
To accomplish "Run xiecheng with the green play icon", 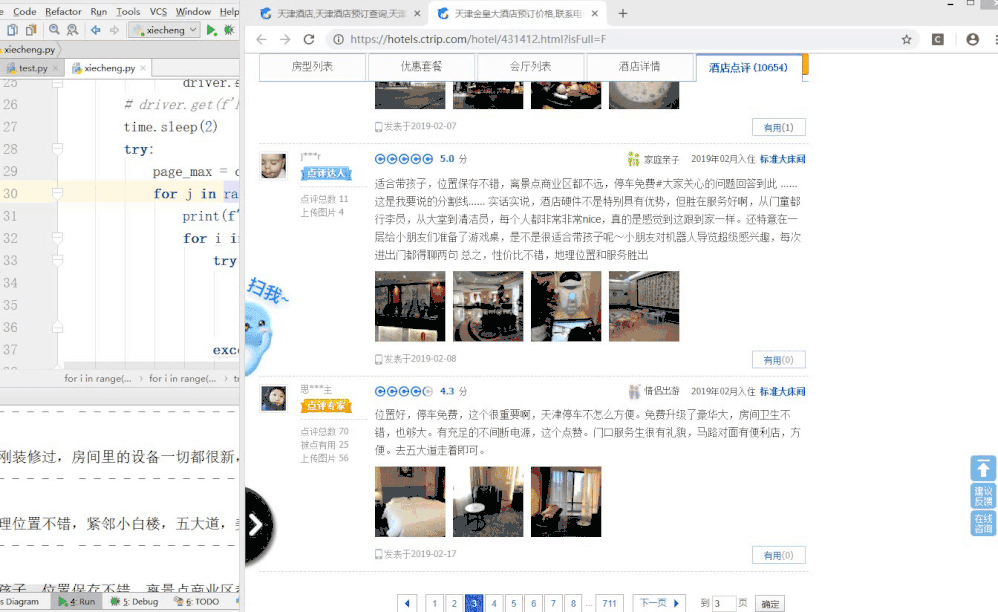I will [x=211, y=30].
